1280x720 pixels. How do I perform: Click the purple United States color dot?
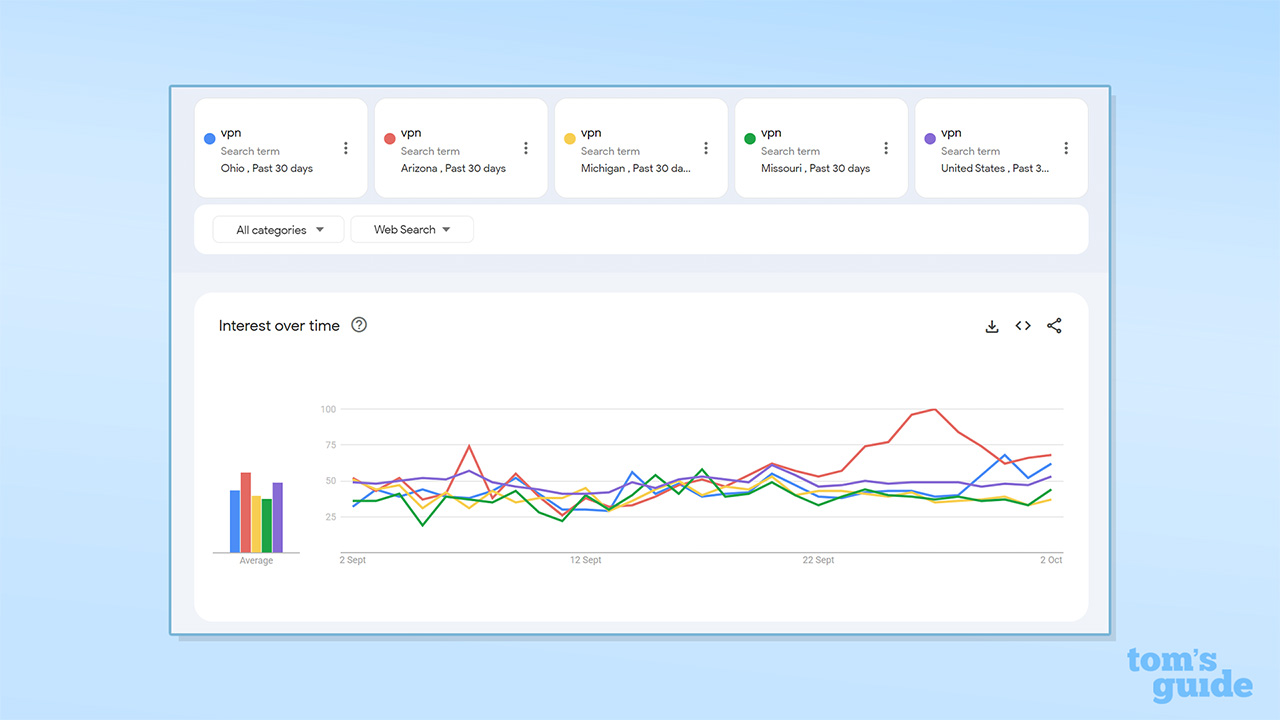pyautogui.click(x=929, y=139)
